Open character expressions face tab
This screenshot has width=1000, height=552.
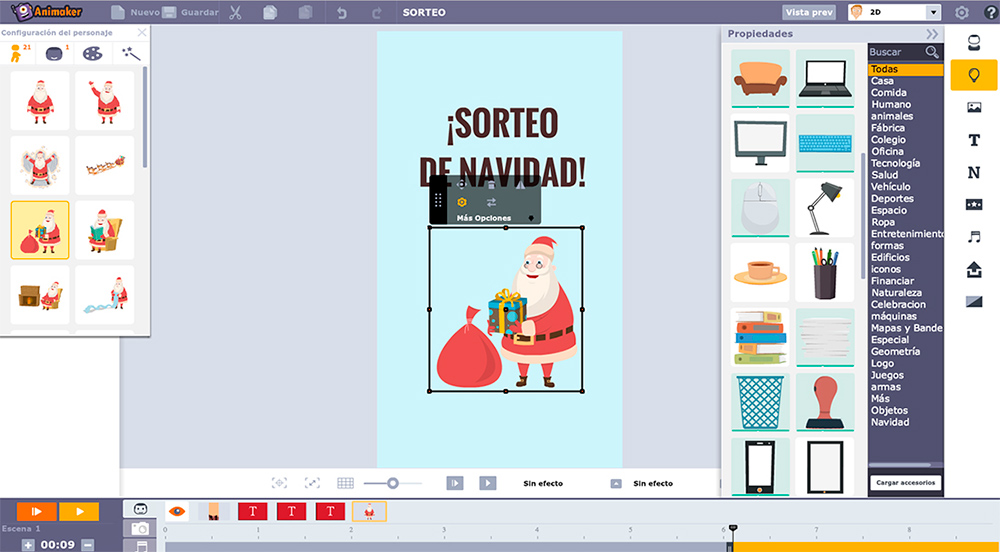tap(55, 54)
